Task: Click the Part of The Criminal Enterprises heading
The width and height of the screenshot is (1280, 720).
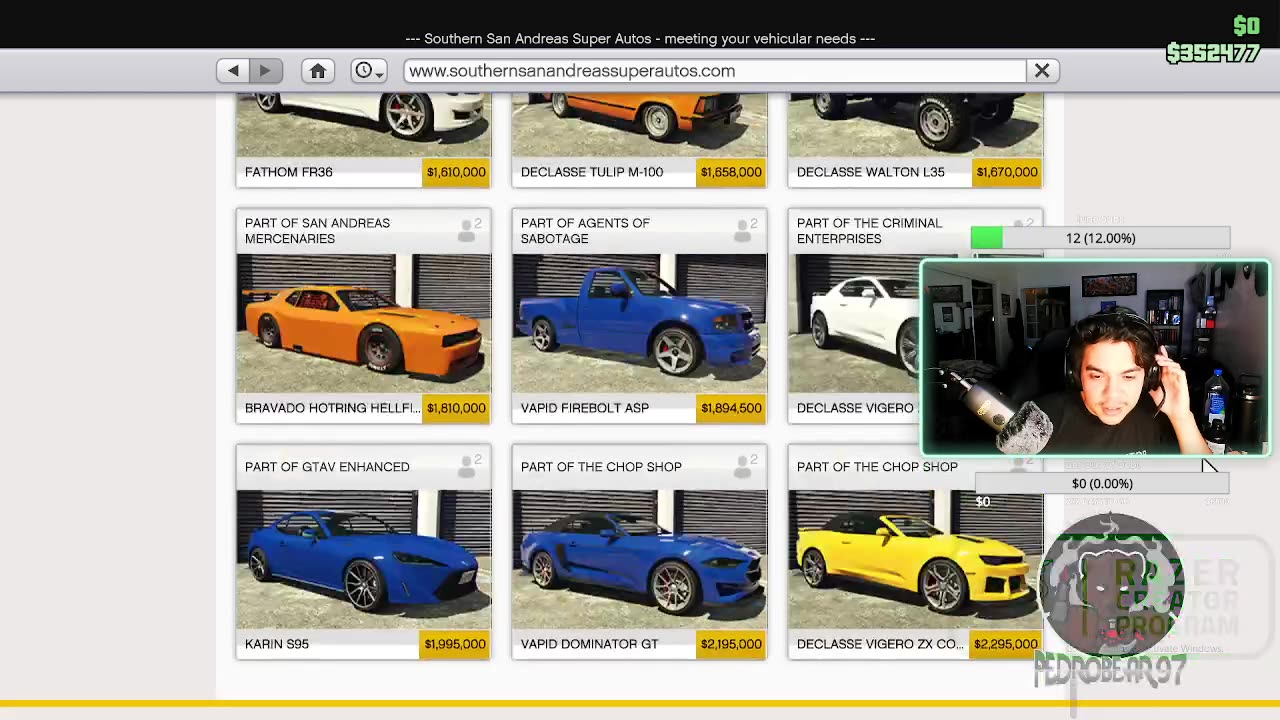Action: [869, 231]
